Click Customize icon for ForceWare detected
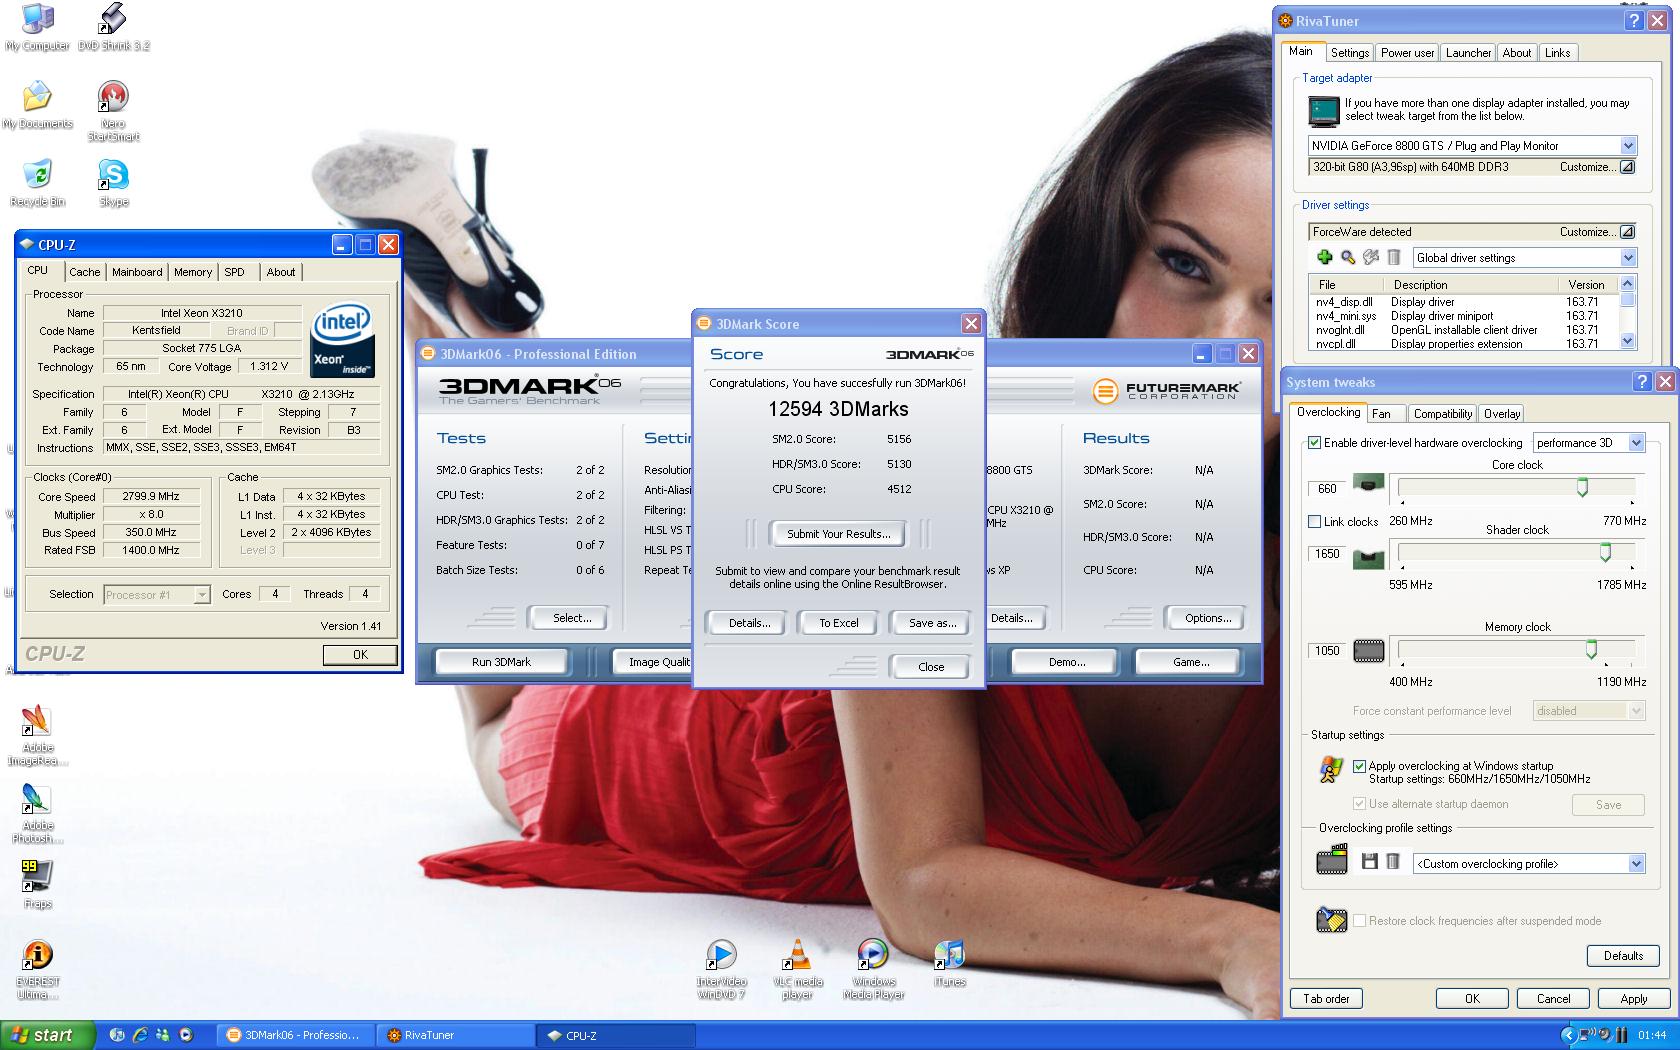The height and width of the screenshot is (1050, 1680). (1627, 231)
